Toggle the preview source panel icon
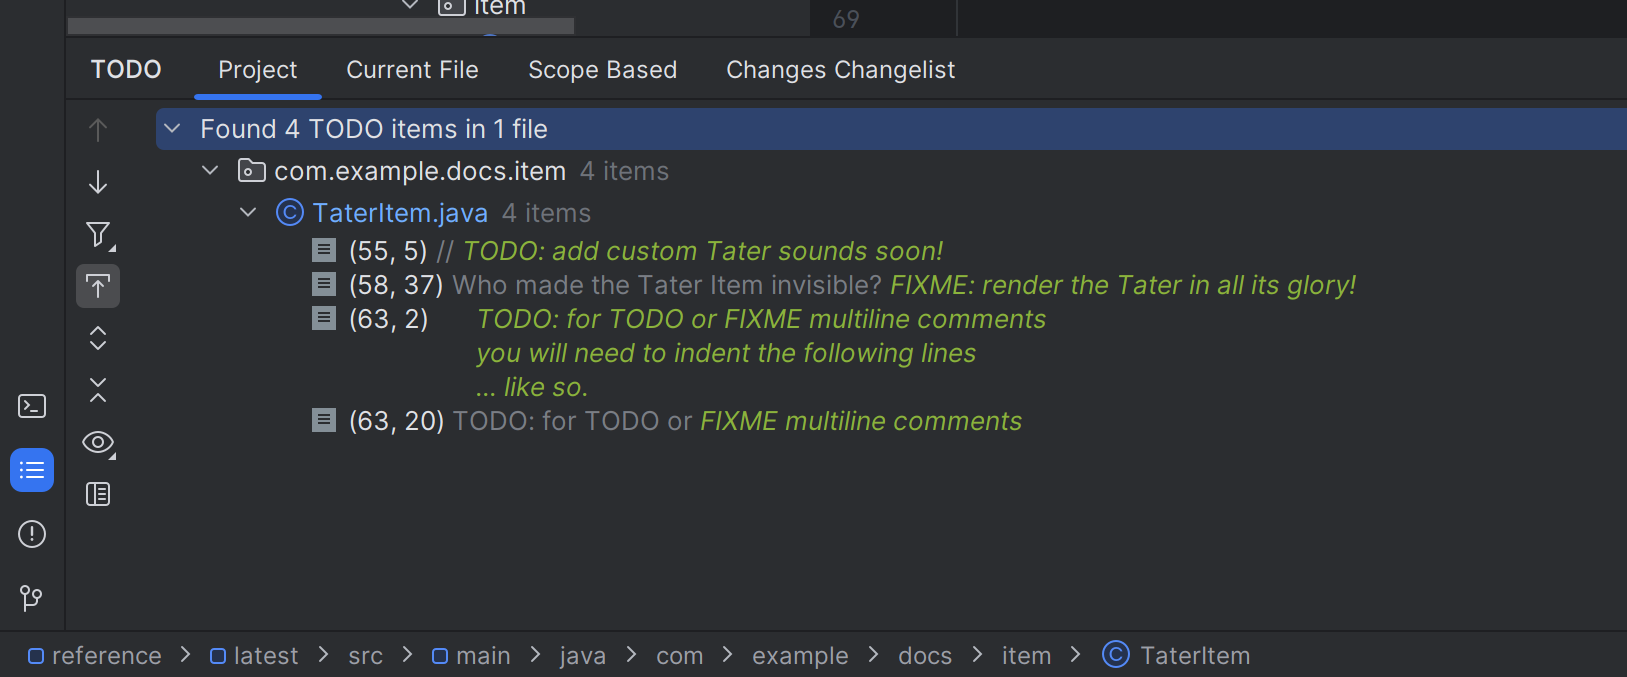This screenshot has height=677, width=1627. coord(97,493)
